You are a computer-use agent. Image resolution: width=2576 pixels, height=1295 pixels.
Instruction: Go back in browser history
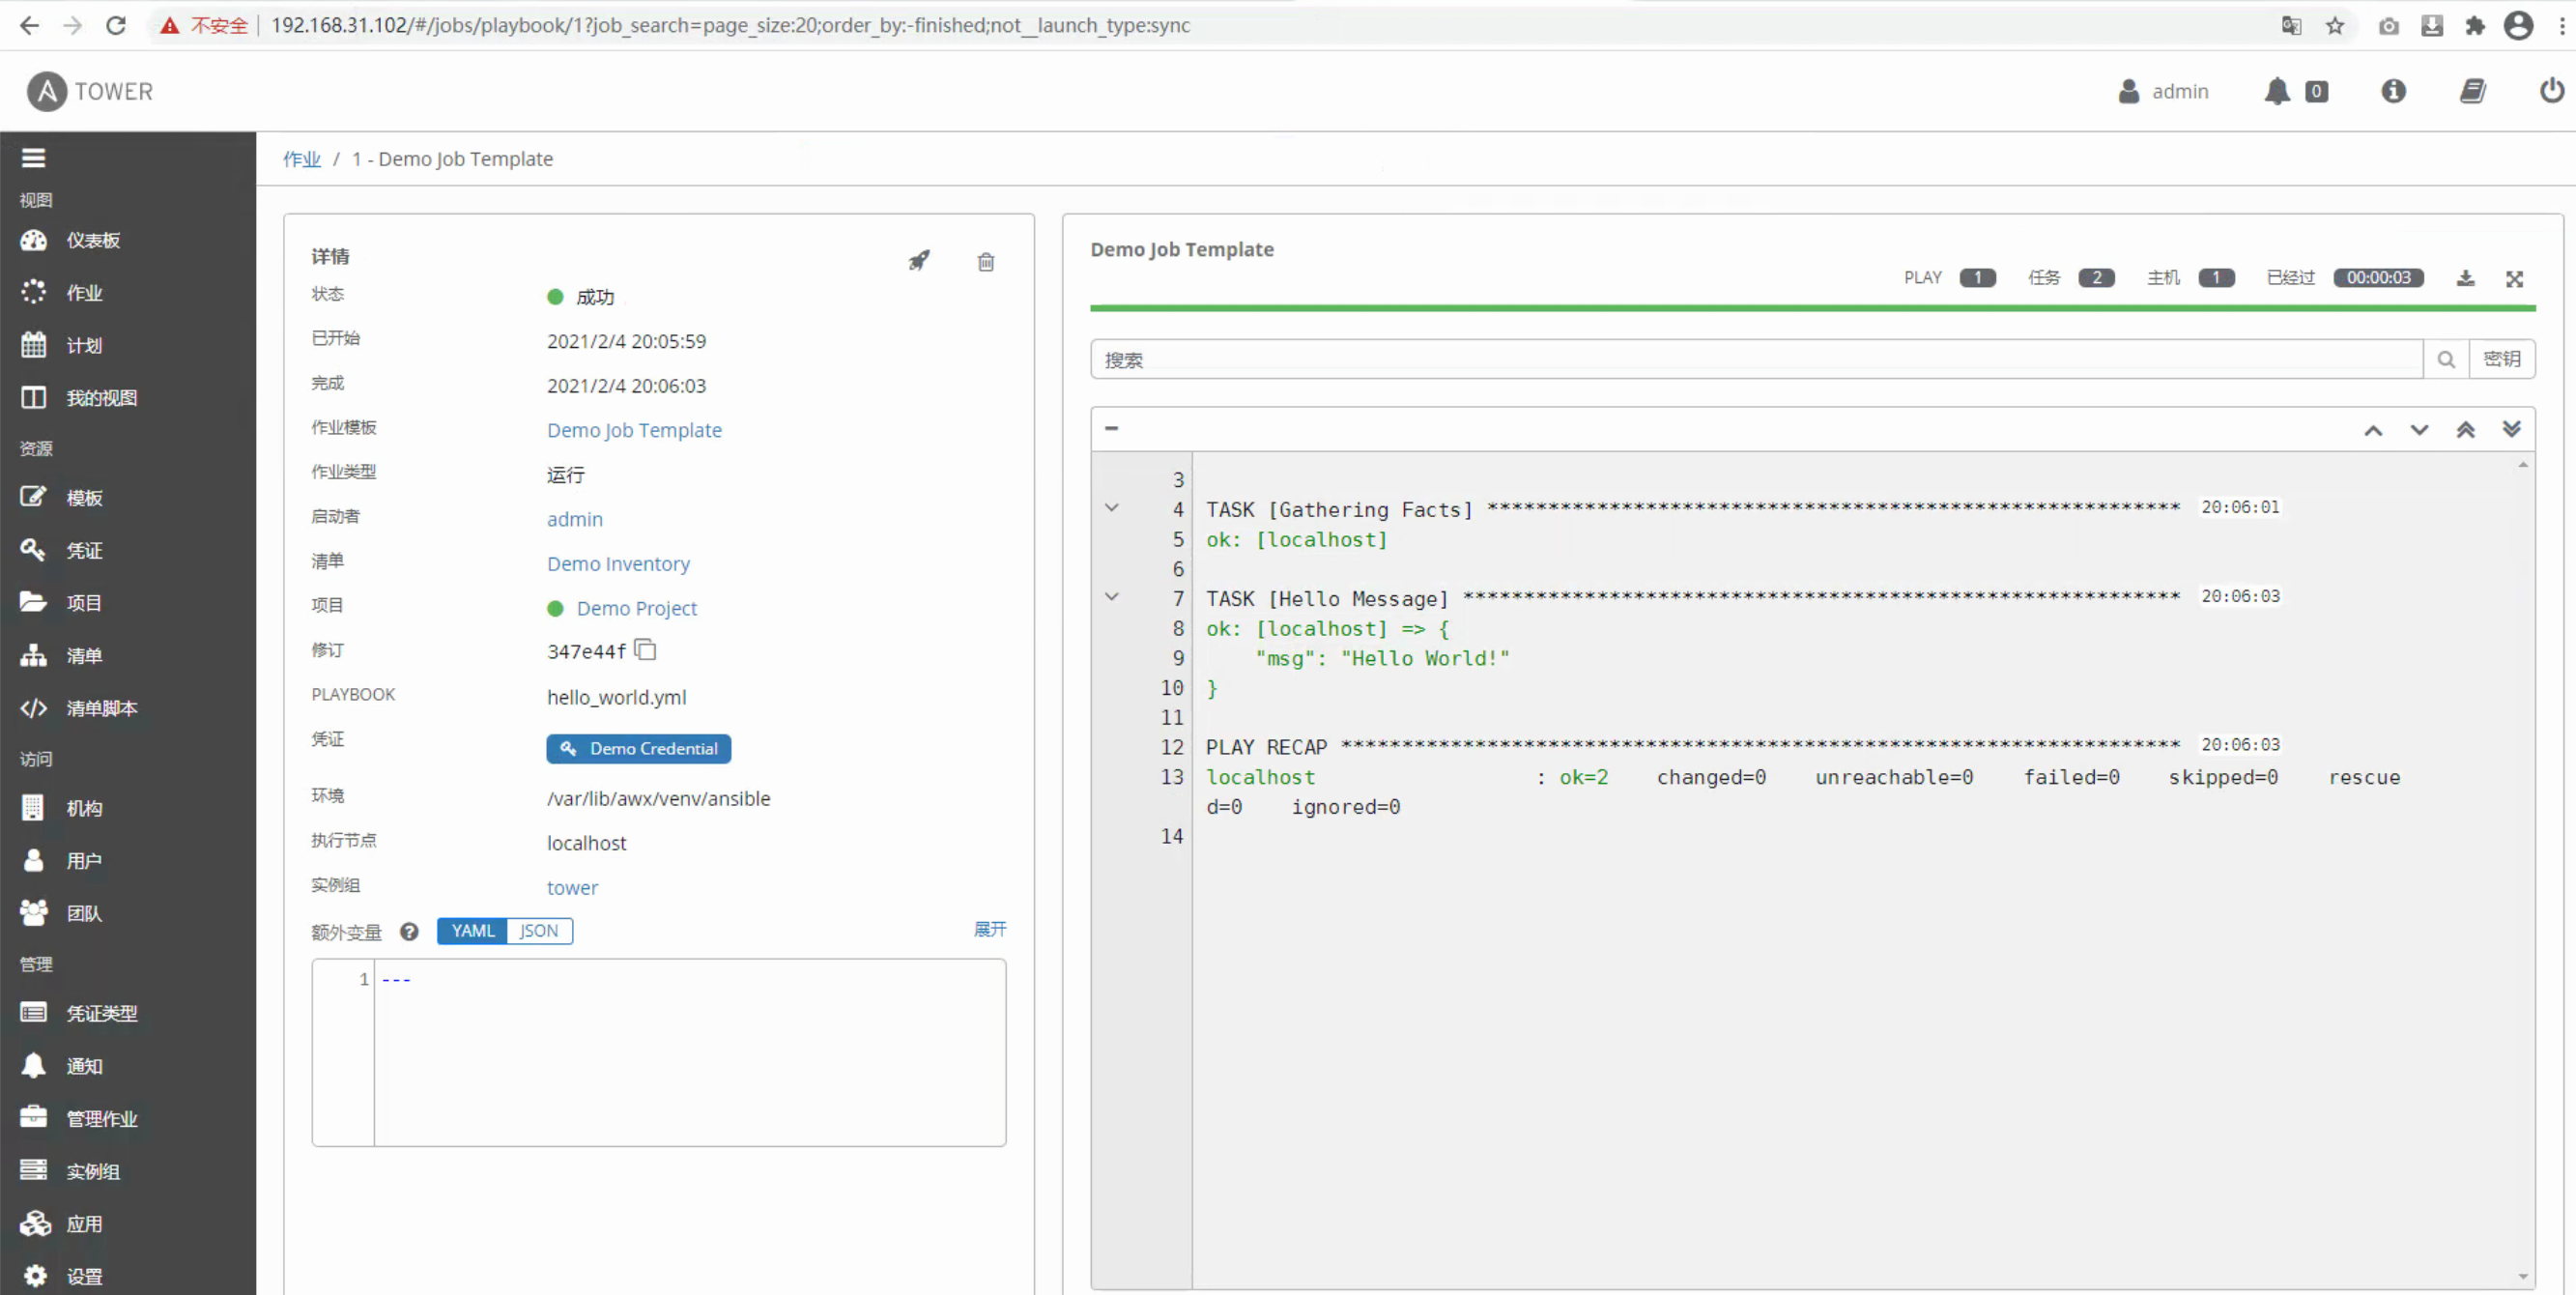(29, 25)
